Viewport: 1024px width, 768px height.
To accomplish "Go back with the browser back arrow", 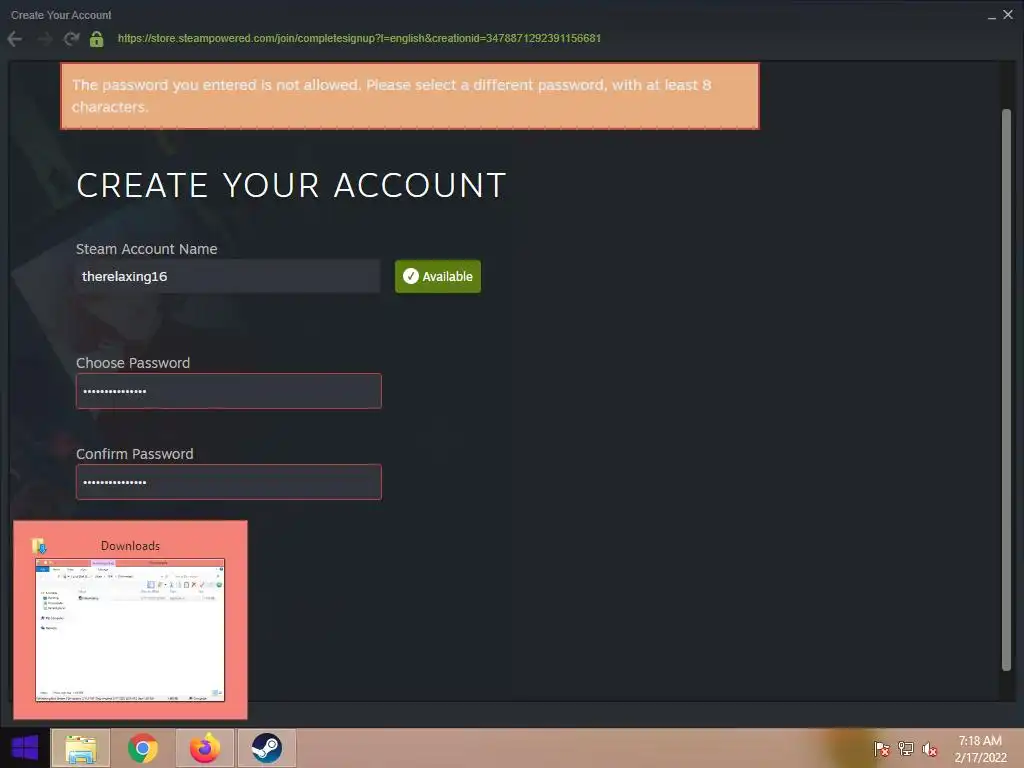I will 14,39.
